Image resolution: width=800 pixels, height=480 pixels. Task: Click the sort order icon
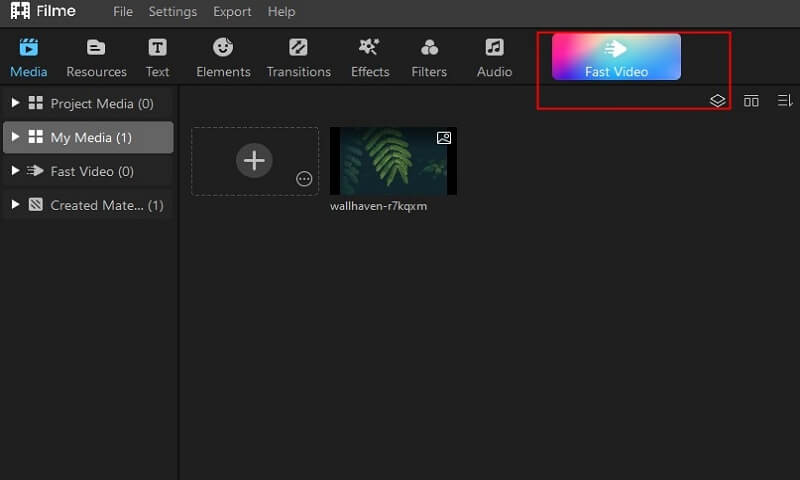point(785,100)
